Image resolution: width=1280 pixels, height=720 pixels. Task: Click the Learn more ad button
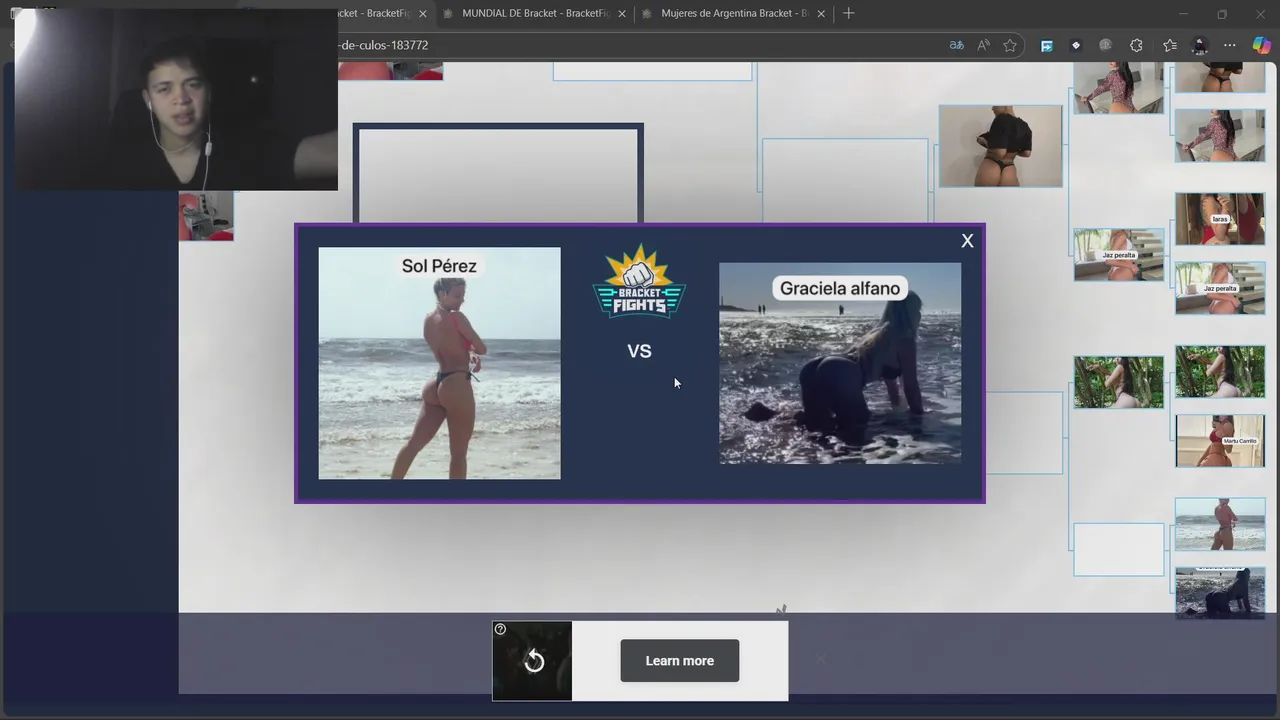pyautogui.click(x=680, y=661)
